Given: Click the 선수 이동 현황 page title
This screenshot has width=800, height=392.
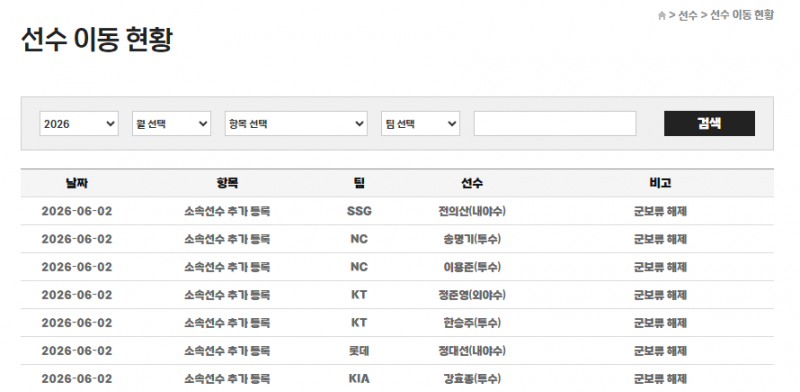Looking at the screenshot, I should tap(97, 39).
